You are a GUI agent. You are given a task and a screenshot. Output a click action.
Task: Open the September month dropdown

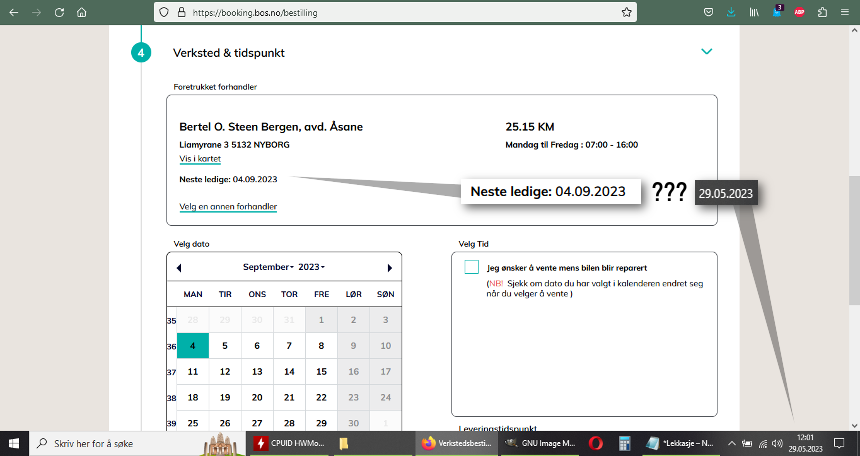pos(268,267)
